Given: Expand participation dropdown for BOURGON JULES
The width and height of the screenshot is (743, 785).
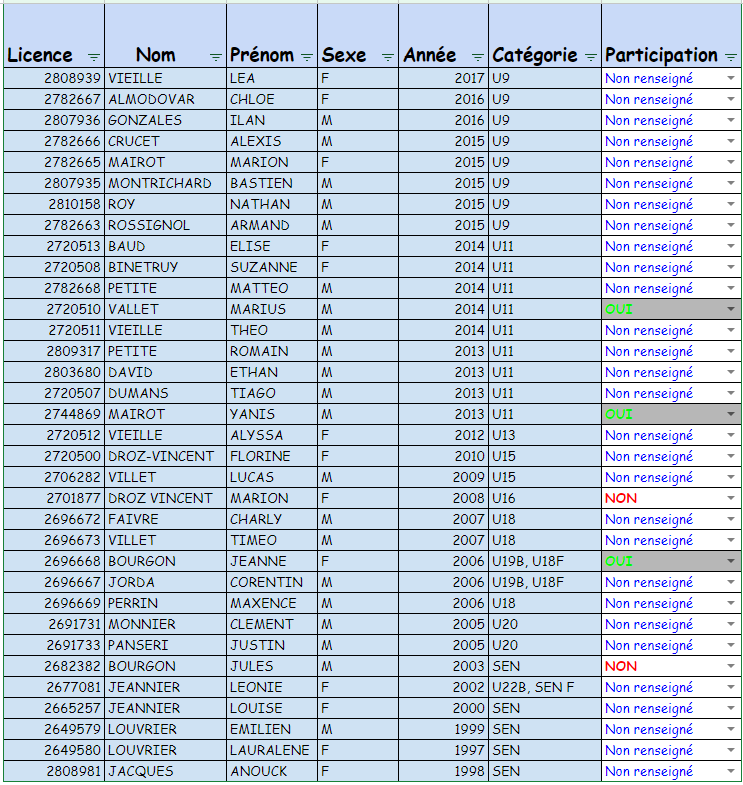Looking at the screenshot, I should coord(731,666).
